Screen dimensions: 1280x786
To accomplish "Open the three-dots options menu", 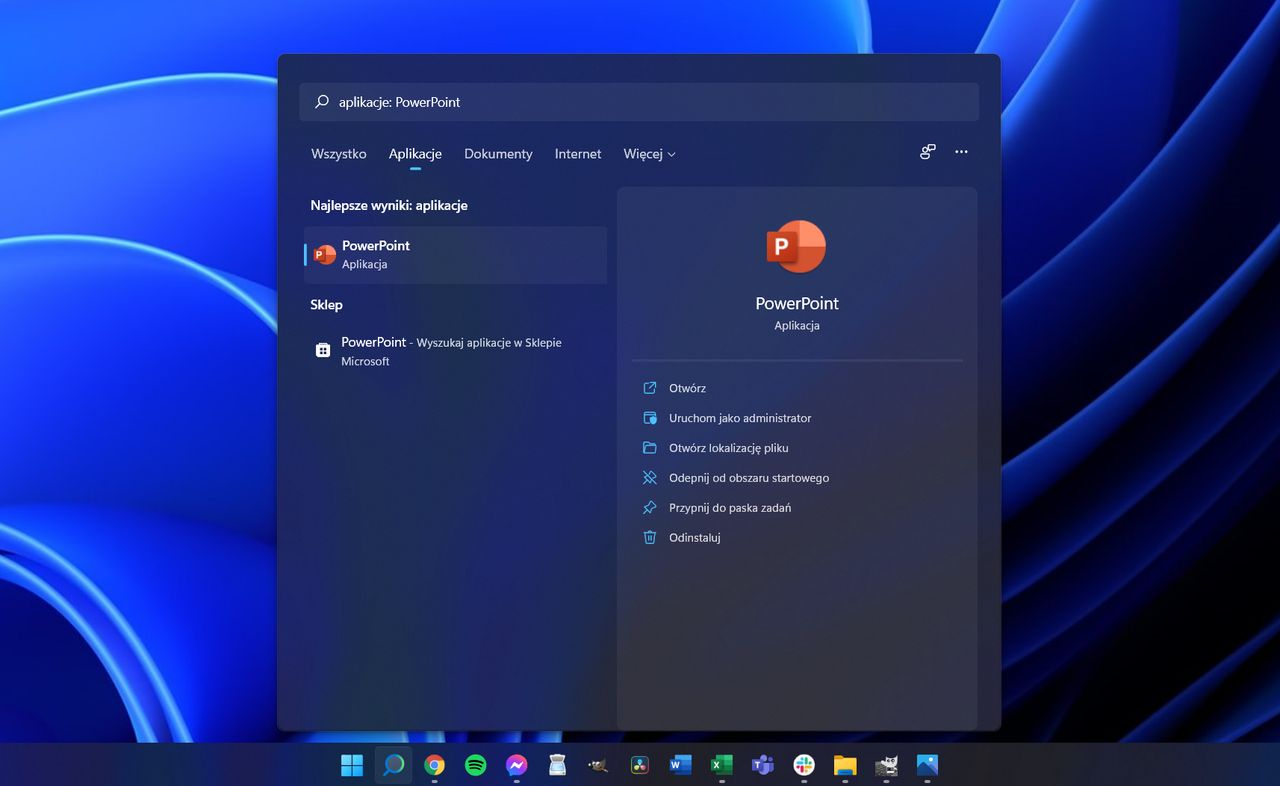I will (x=961, y=152).
